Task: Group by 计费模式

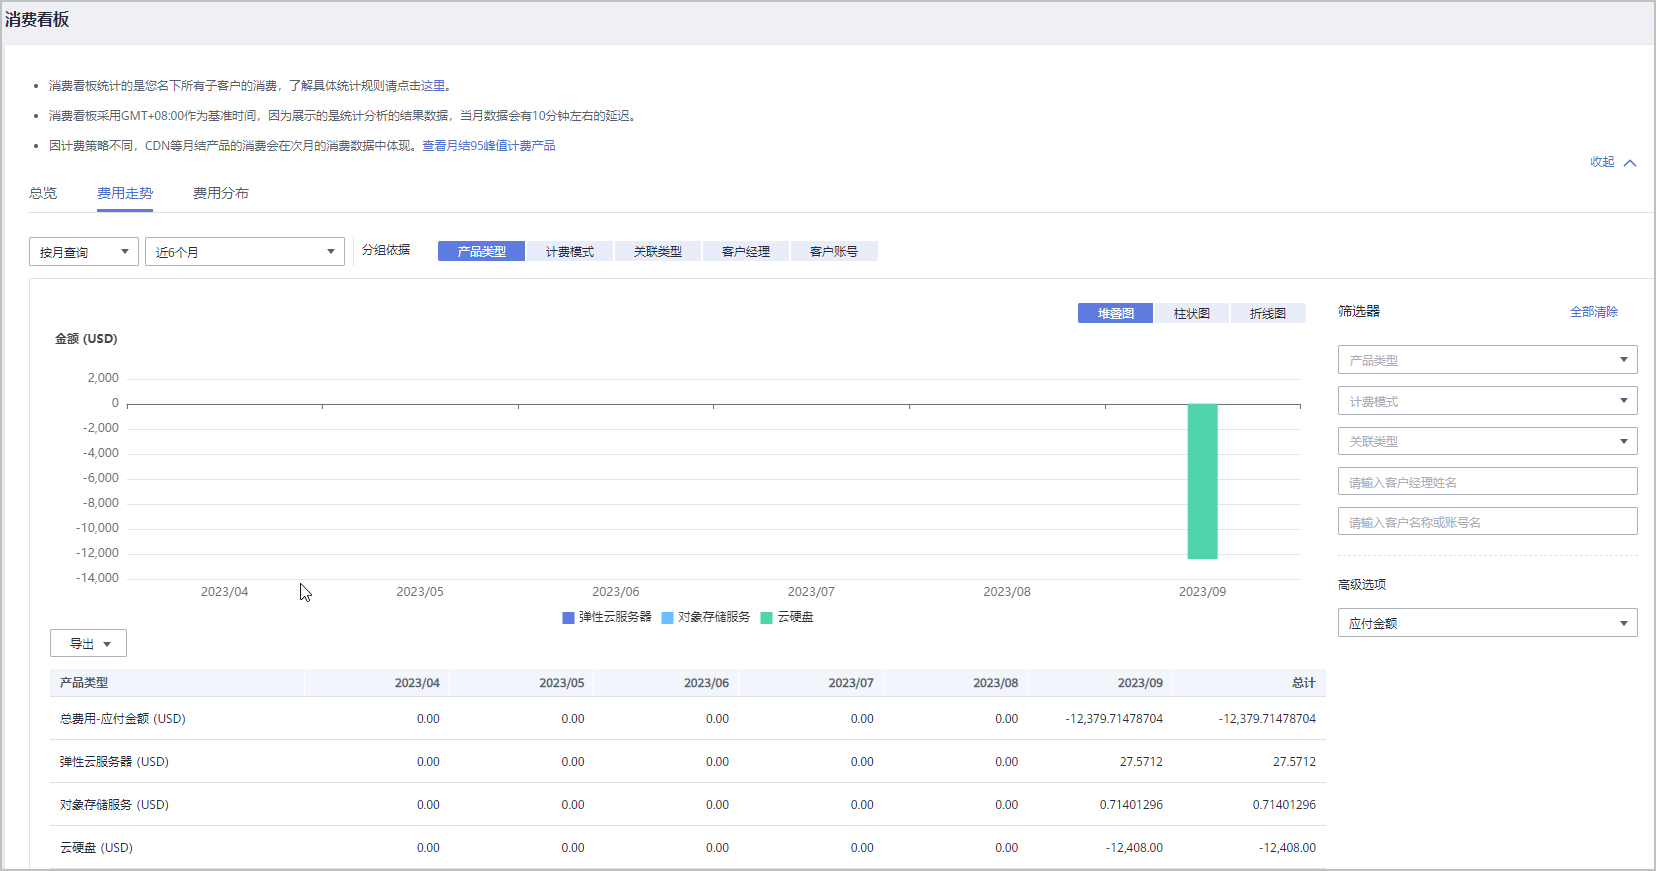Action: (x=569, y=251)
